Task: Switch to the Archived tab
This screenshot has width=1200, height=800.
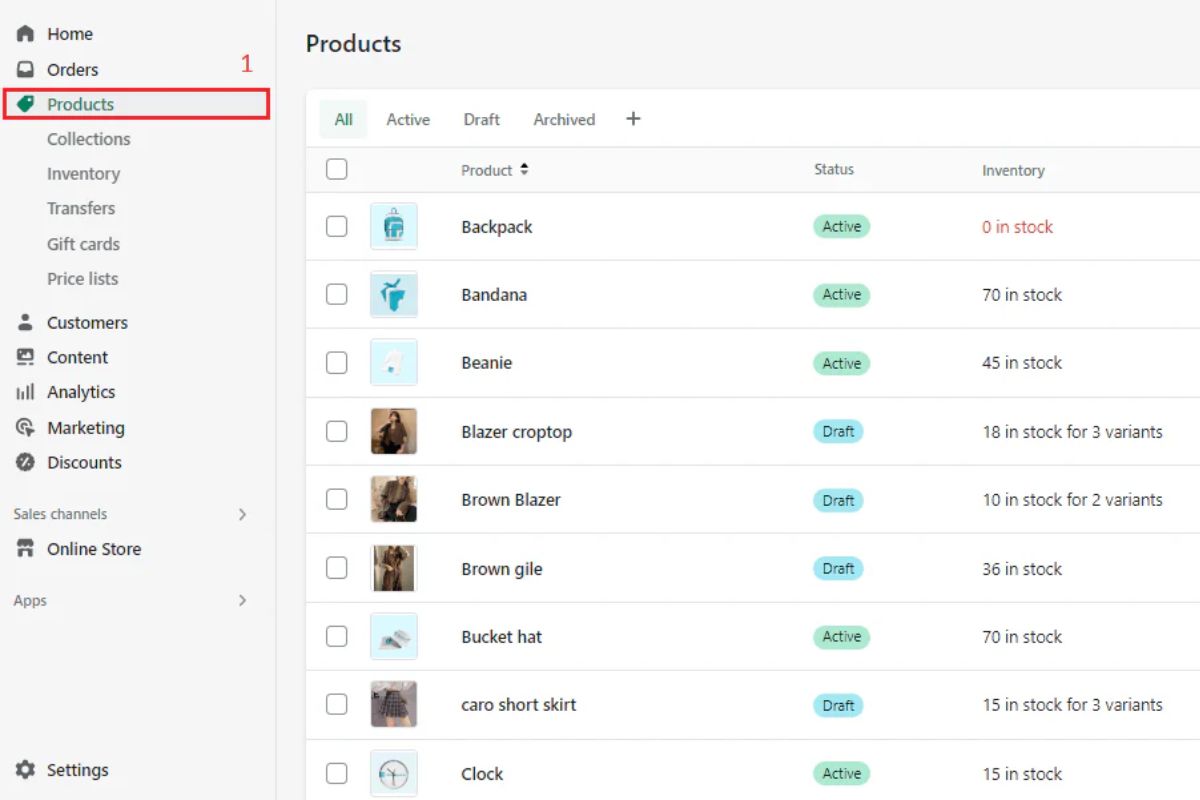Action: tap(564, 120)
